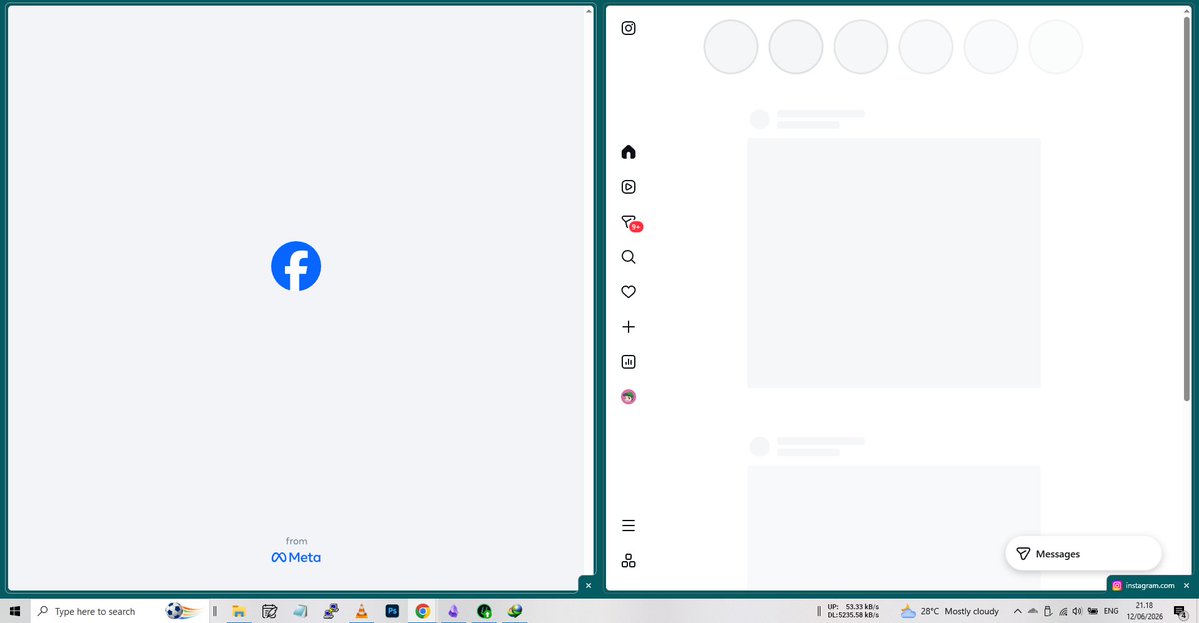The height and width of the screenshot is (623, 1199).
Task: Click the Instagram logo in the sidebar
Action: (x=629, y=28)
